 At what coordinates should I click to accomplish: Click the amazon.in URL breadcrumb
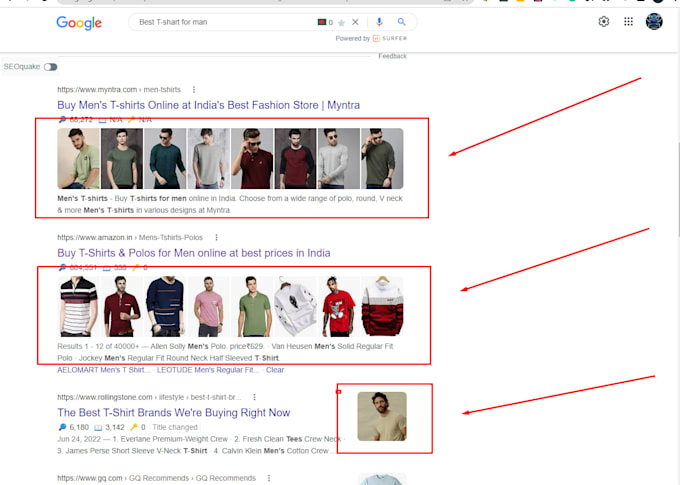(x=130, y=238)
